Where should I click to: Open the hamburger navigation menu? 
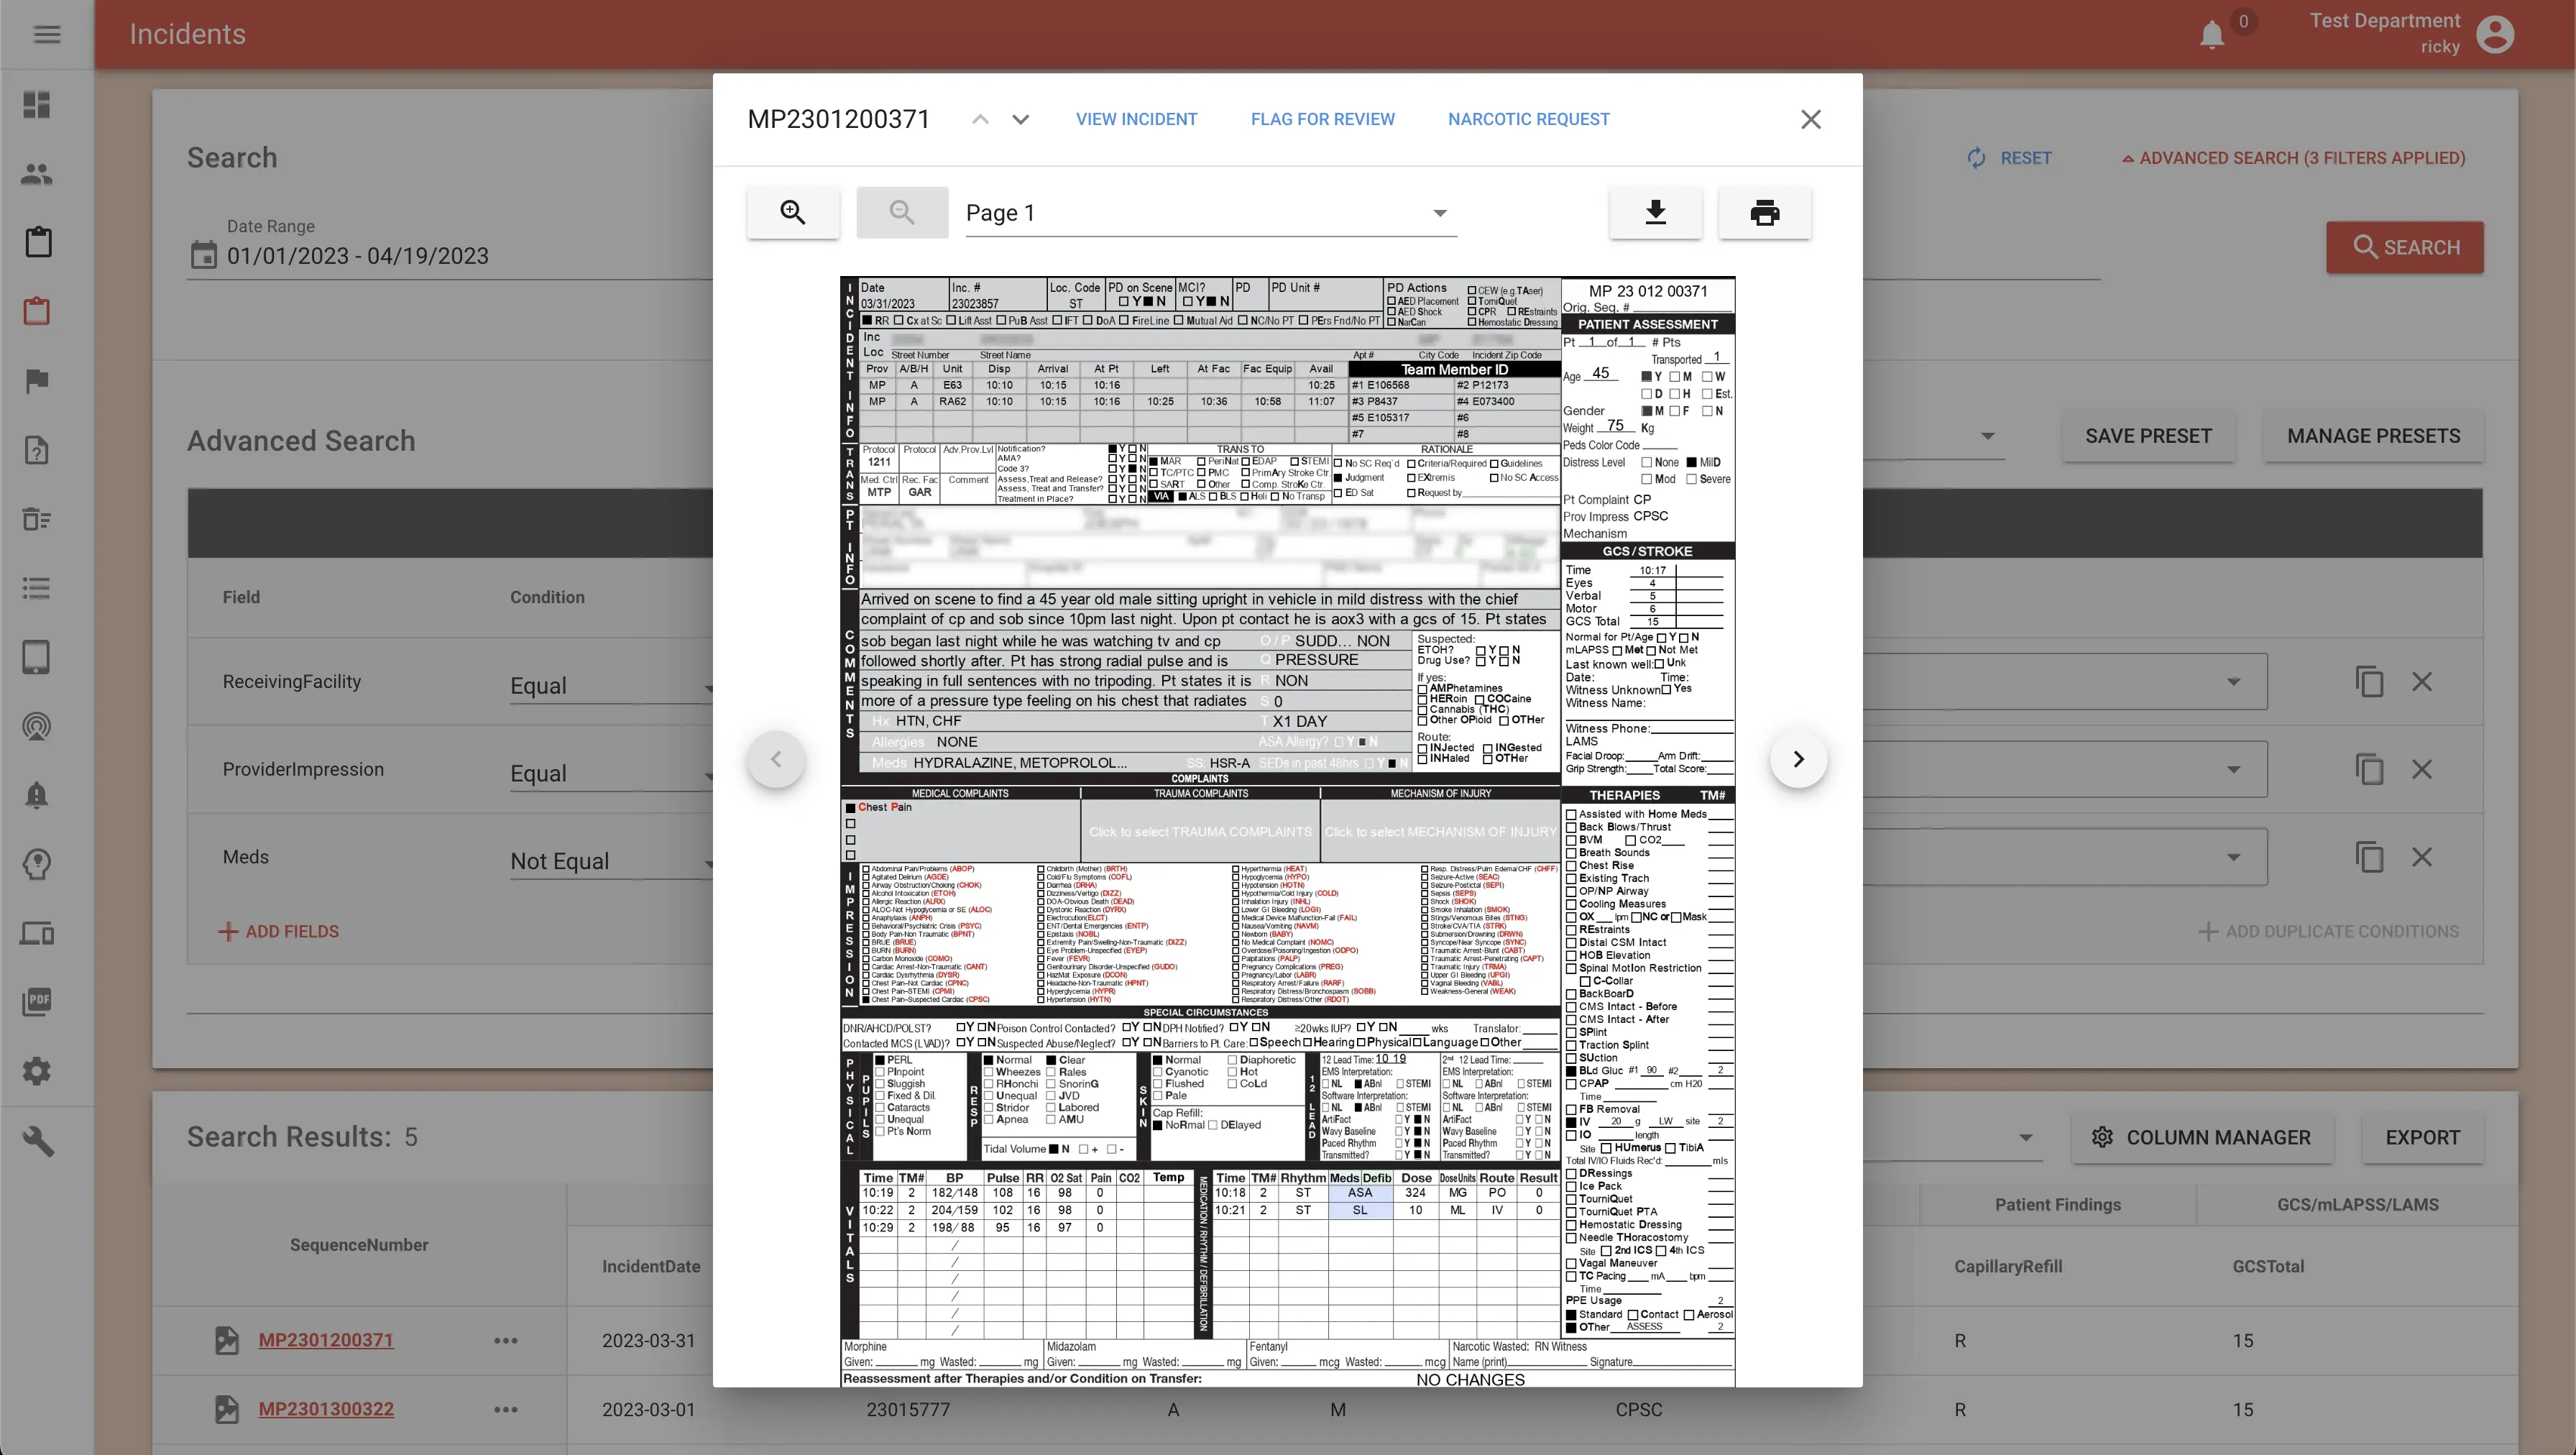coord(47,34)
